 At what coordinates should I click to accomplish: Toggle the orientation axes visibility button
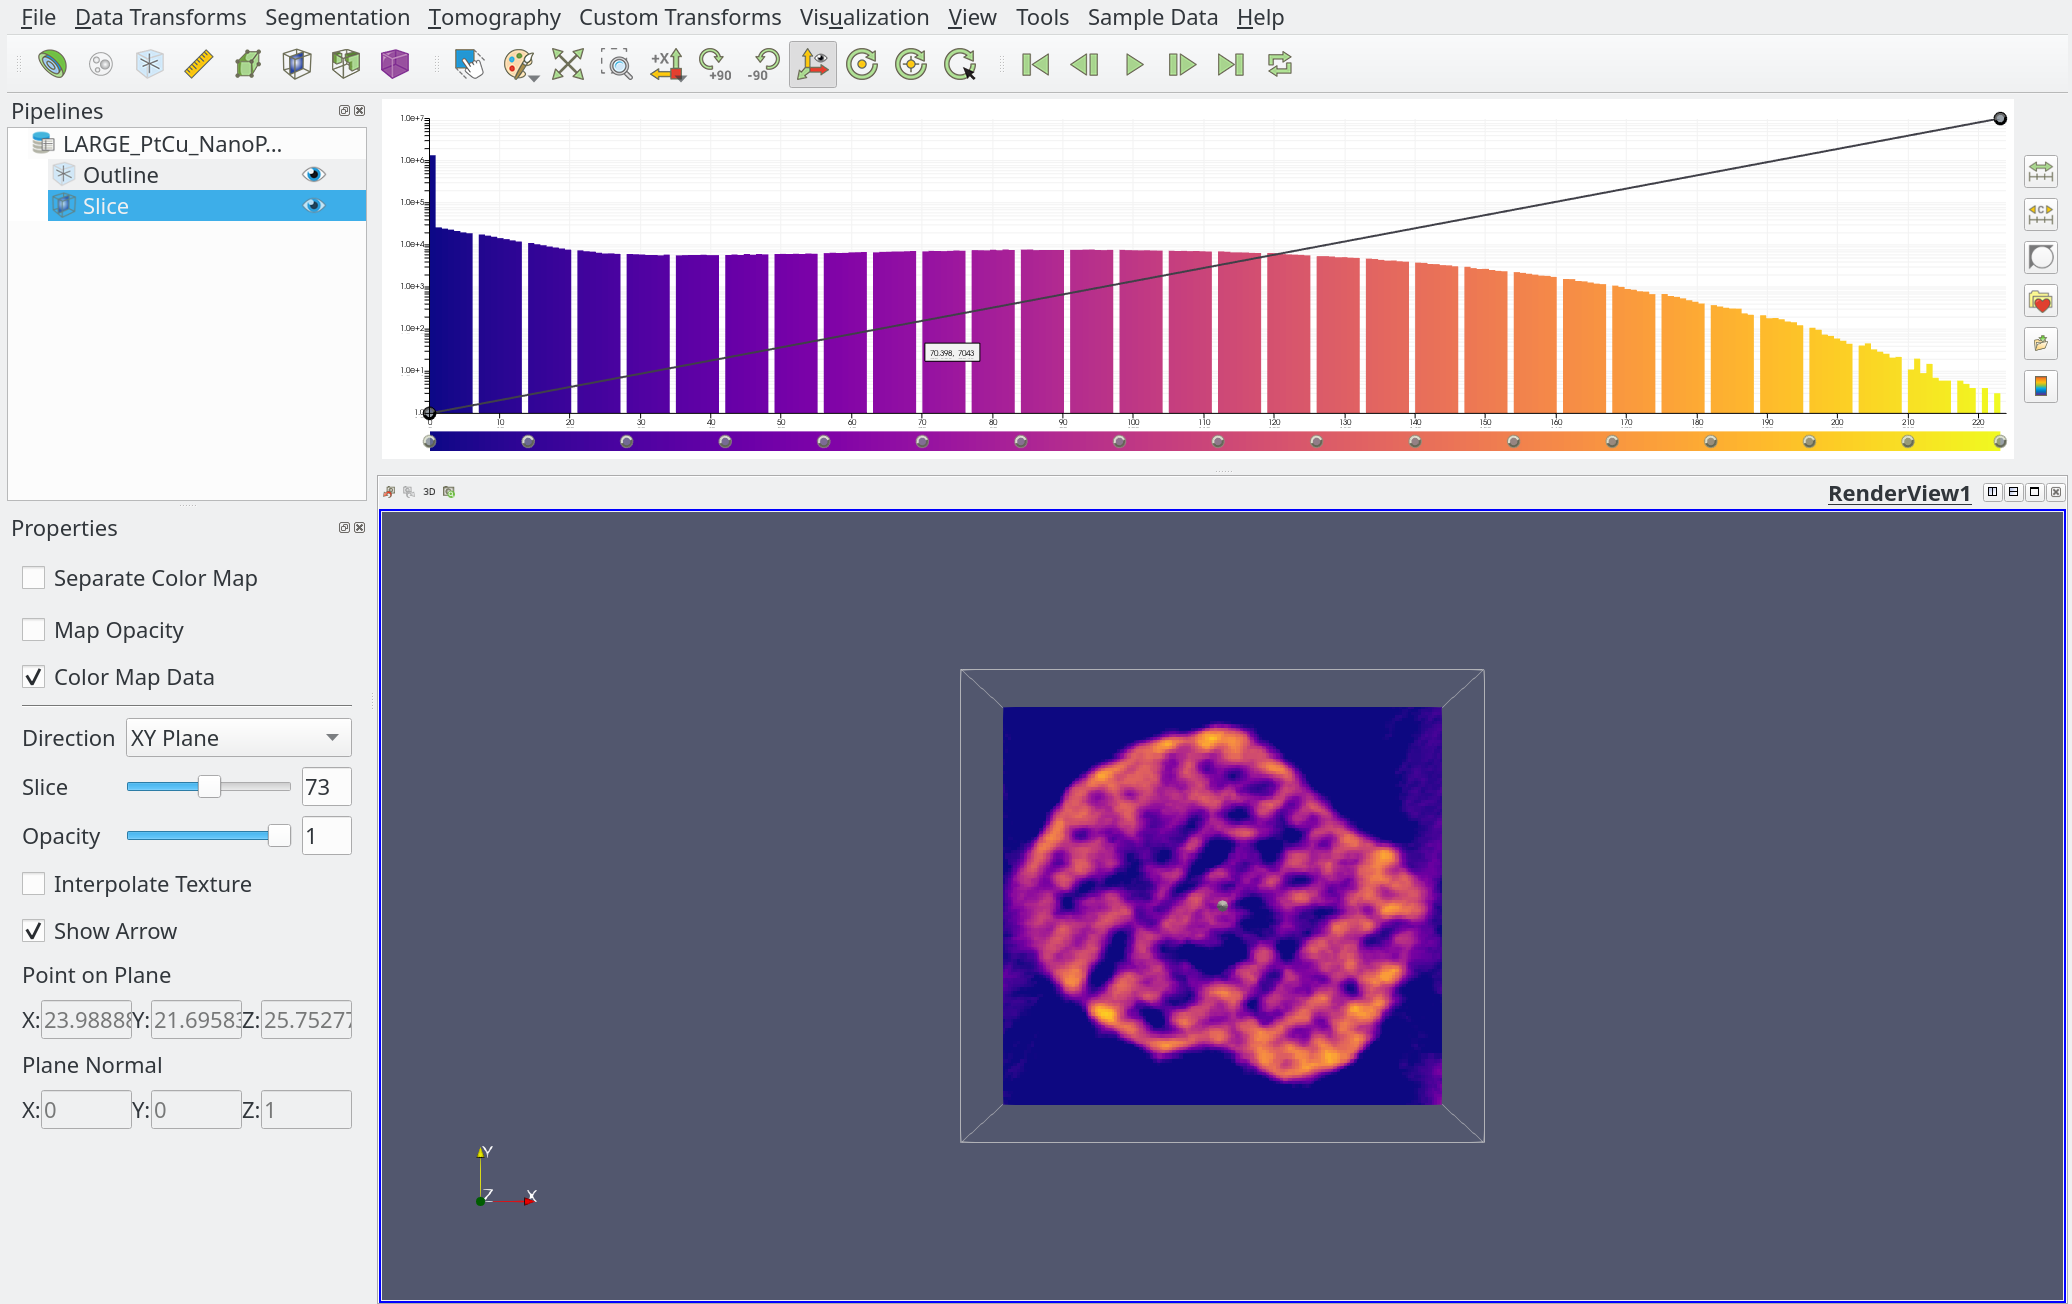click(813, 64)
